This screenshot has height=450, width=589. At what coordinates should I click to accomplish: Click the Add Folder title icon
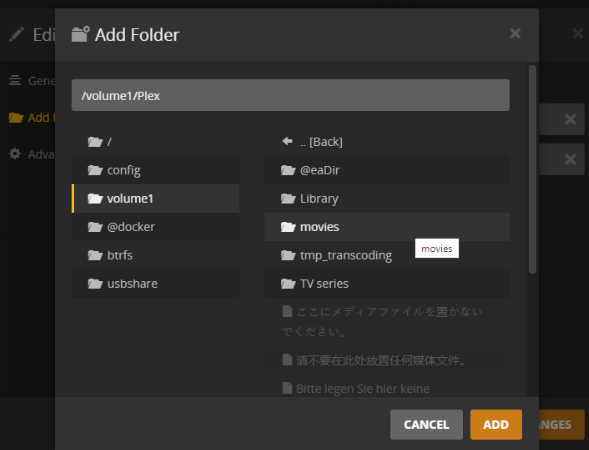(80, 34)
